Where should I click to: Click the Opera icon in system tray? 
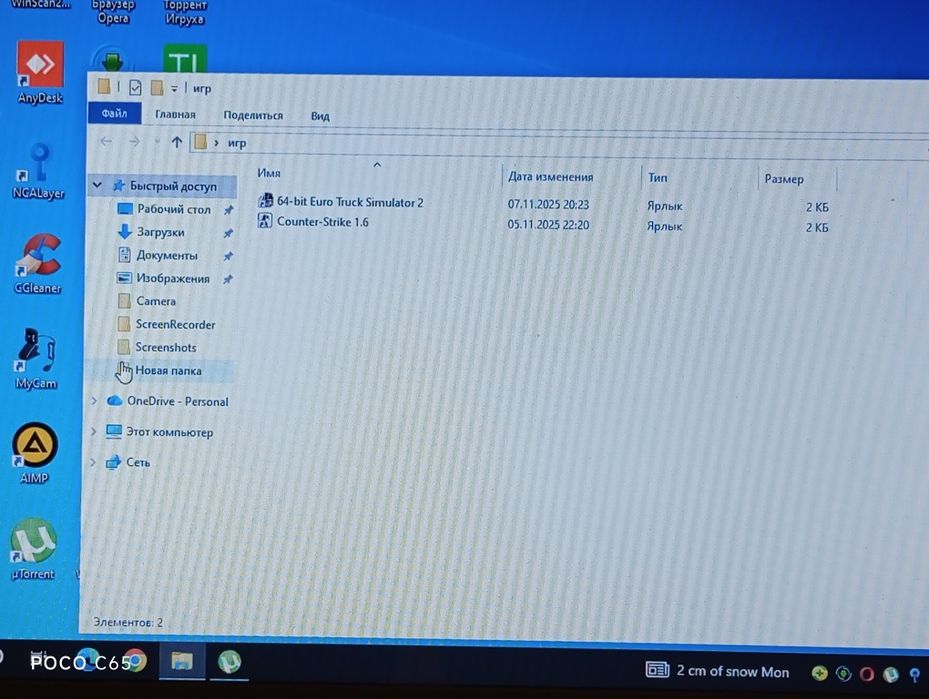pos(867,674)
